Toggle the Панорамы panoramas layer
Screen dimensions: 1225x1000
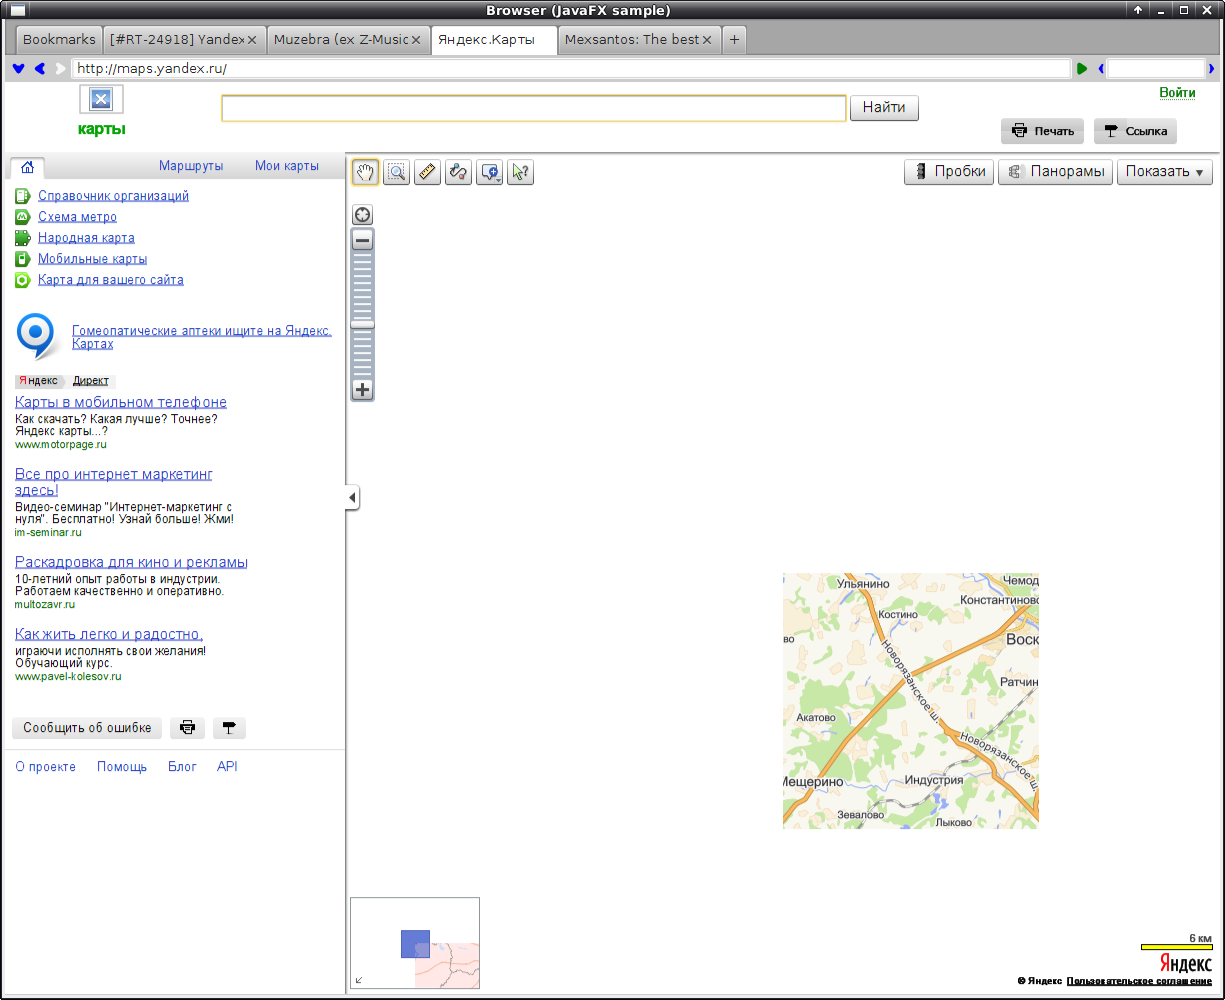tap(1055, 172)
